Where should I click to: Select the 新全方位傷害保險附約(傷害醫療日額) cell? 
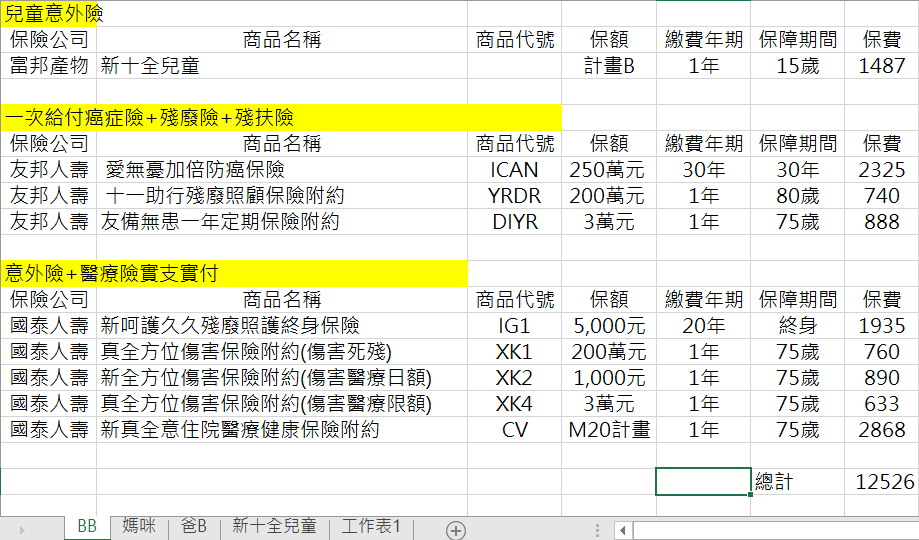pyautogui.click(x=282, y=378)
